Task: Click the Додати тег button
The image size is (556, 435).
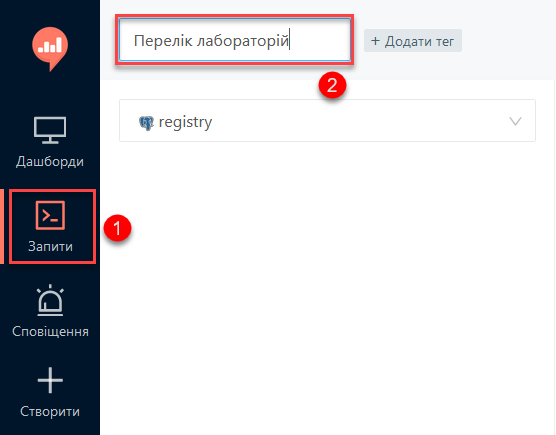Action: click(x=413, y=41)
